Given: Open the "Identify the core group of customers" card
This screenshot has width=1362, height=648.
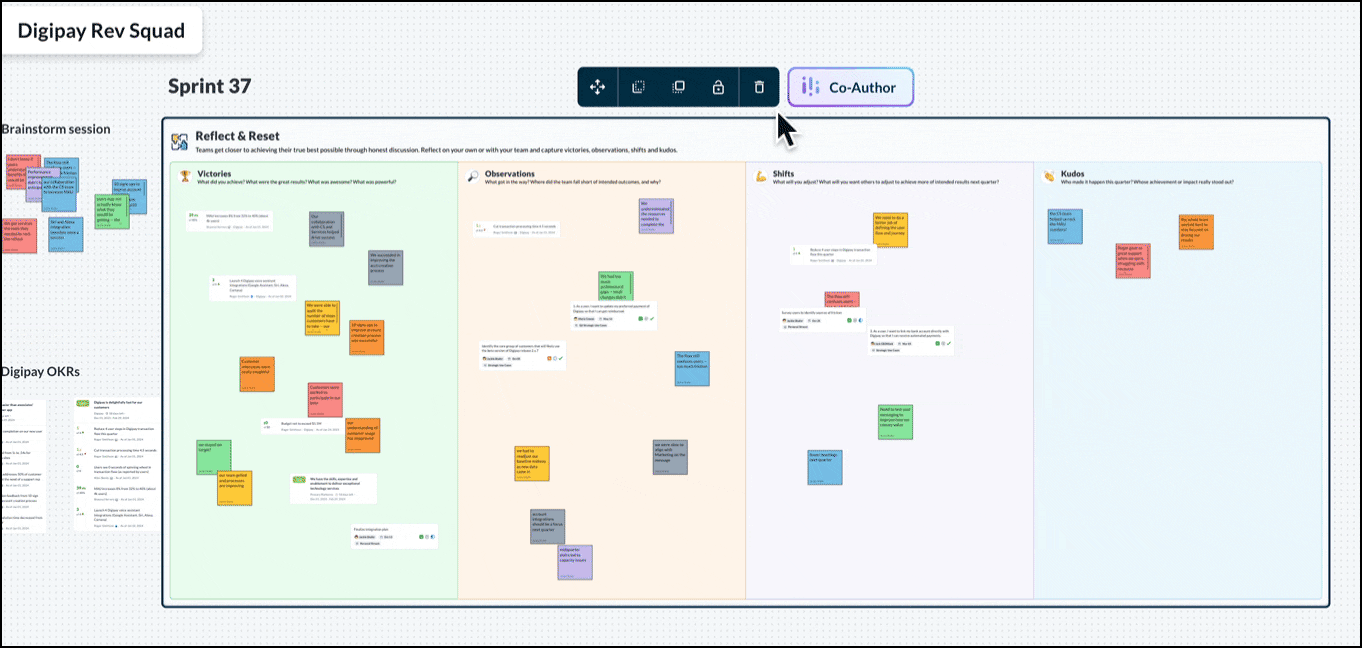Looking at the screenshot, I should tap(524, 356).
